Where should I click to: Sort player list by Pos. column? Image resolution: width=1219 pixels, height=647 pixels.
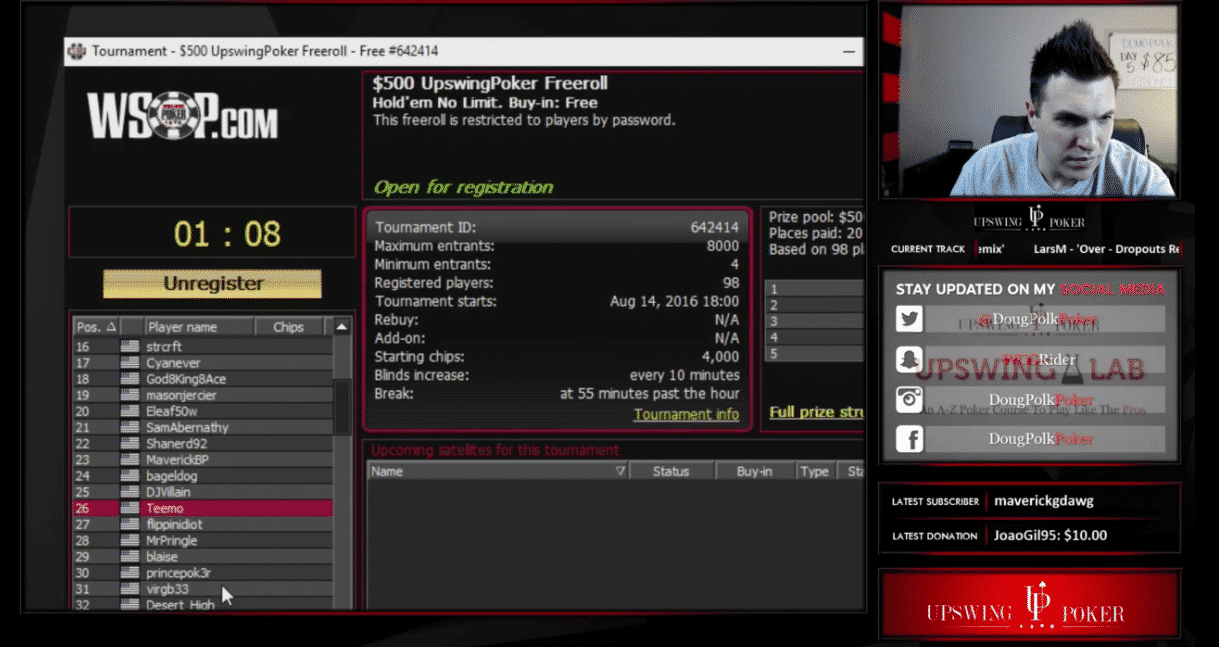coord(96,327)
